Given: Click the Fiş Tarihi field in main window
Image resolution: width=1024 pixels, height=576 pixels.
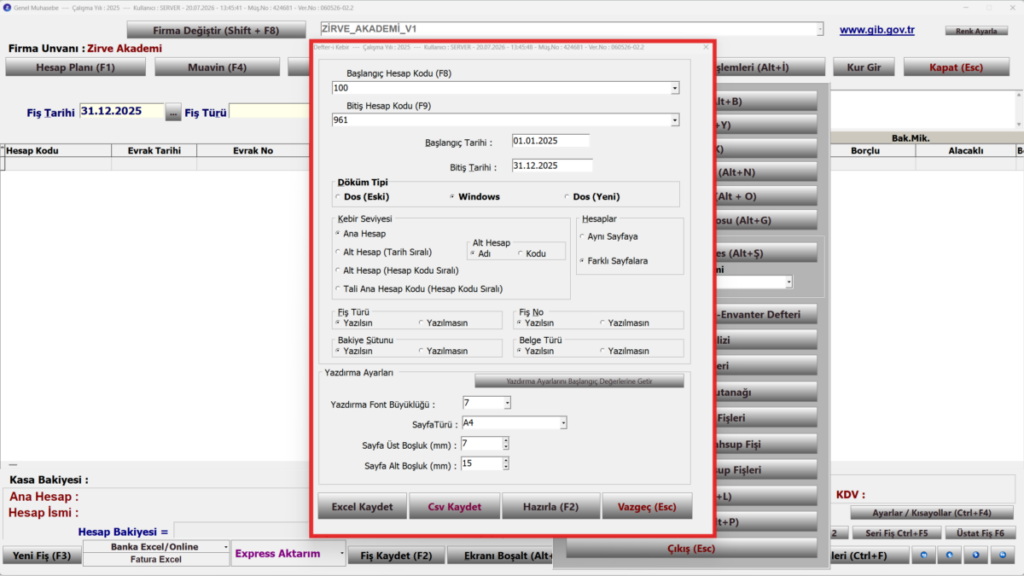Looking at the screenshot, I should tap(121, 112).
